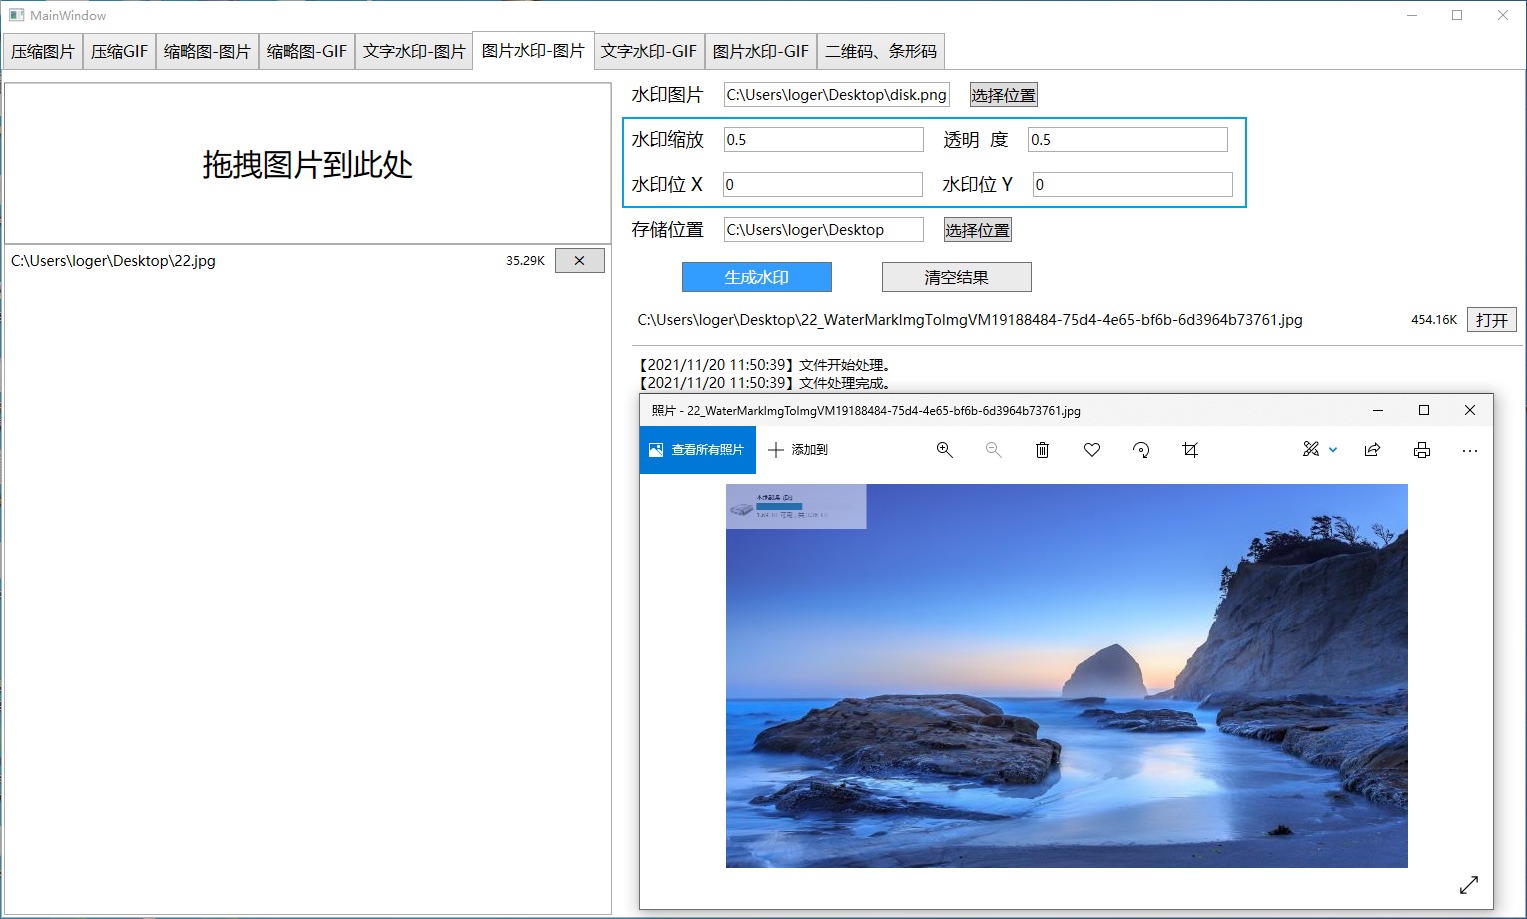The width and height of the screenshot is (1527, 919).
Task: Print the photo from Photos toolbar
Action: coord(1422,450)
